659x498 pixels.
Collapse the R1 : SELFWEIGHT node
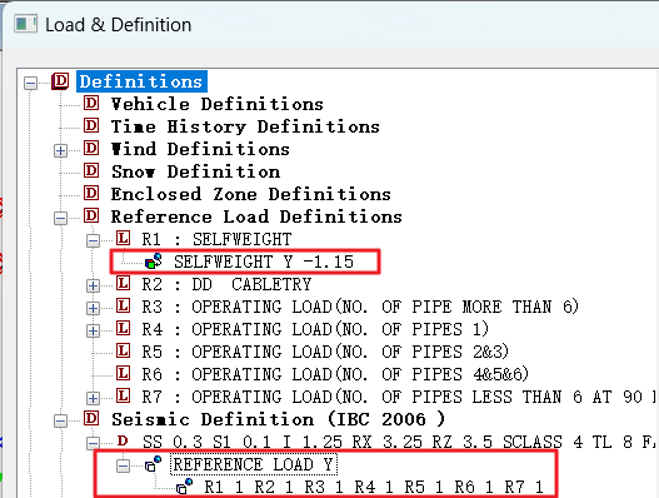tap(93, 241)
